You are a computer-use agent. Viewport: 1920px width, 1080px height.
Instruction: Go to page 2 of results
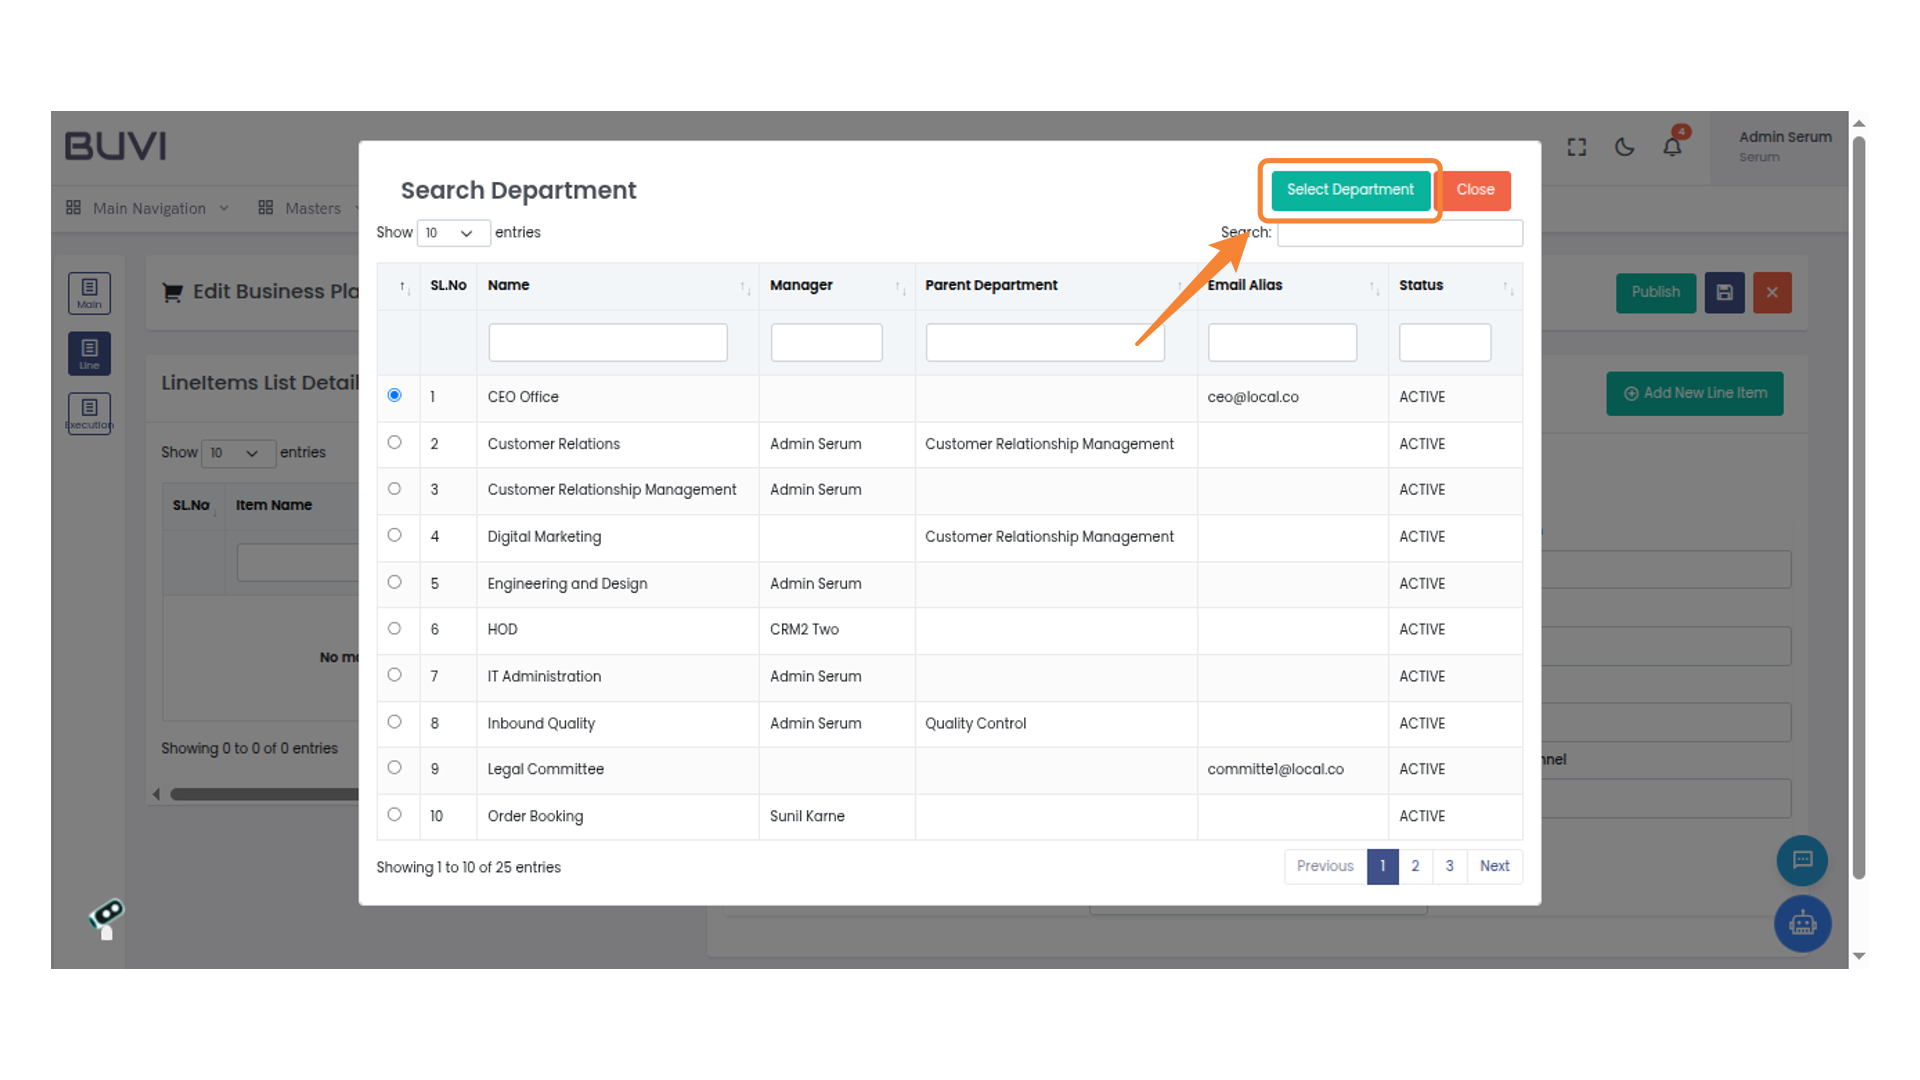(x=1415, y=866)
